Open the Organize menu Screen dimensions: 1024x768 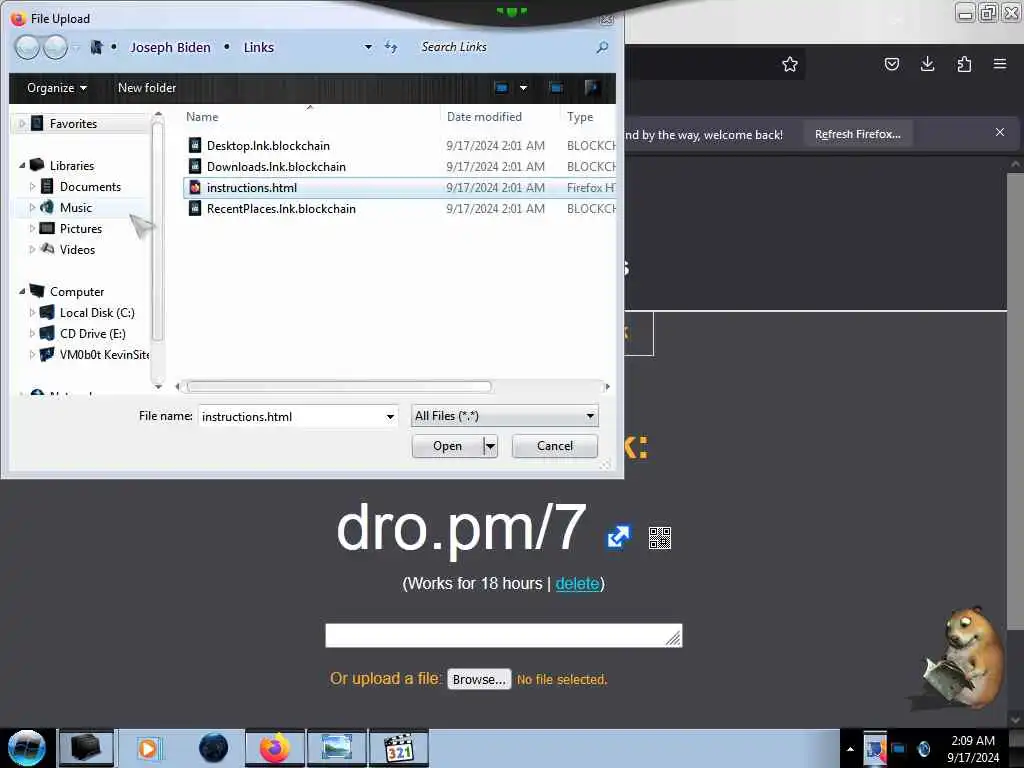tap(57, 88)
